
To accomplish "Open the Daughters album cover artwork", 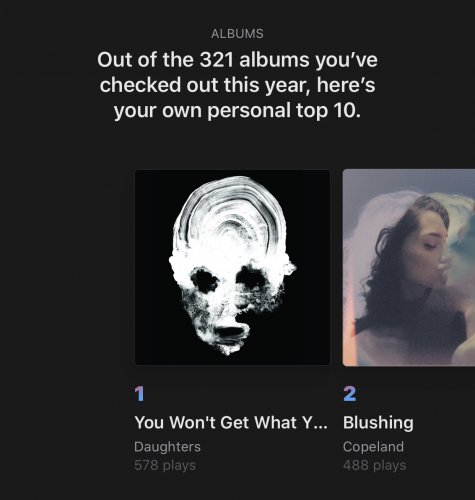I will coord(232,267).
